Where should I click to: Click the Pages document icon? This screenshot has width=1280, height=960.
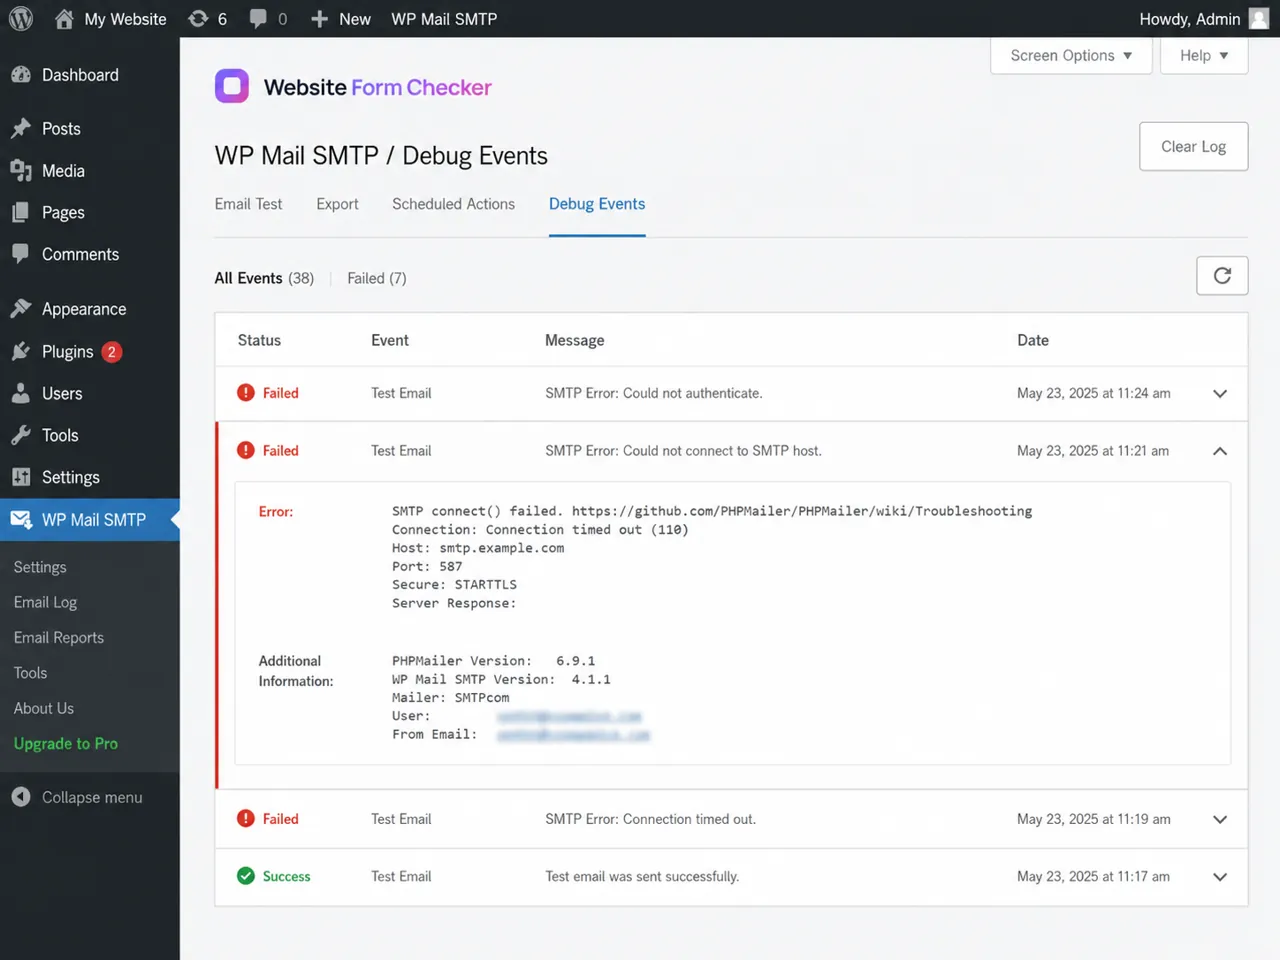[21, 213]
